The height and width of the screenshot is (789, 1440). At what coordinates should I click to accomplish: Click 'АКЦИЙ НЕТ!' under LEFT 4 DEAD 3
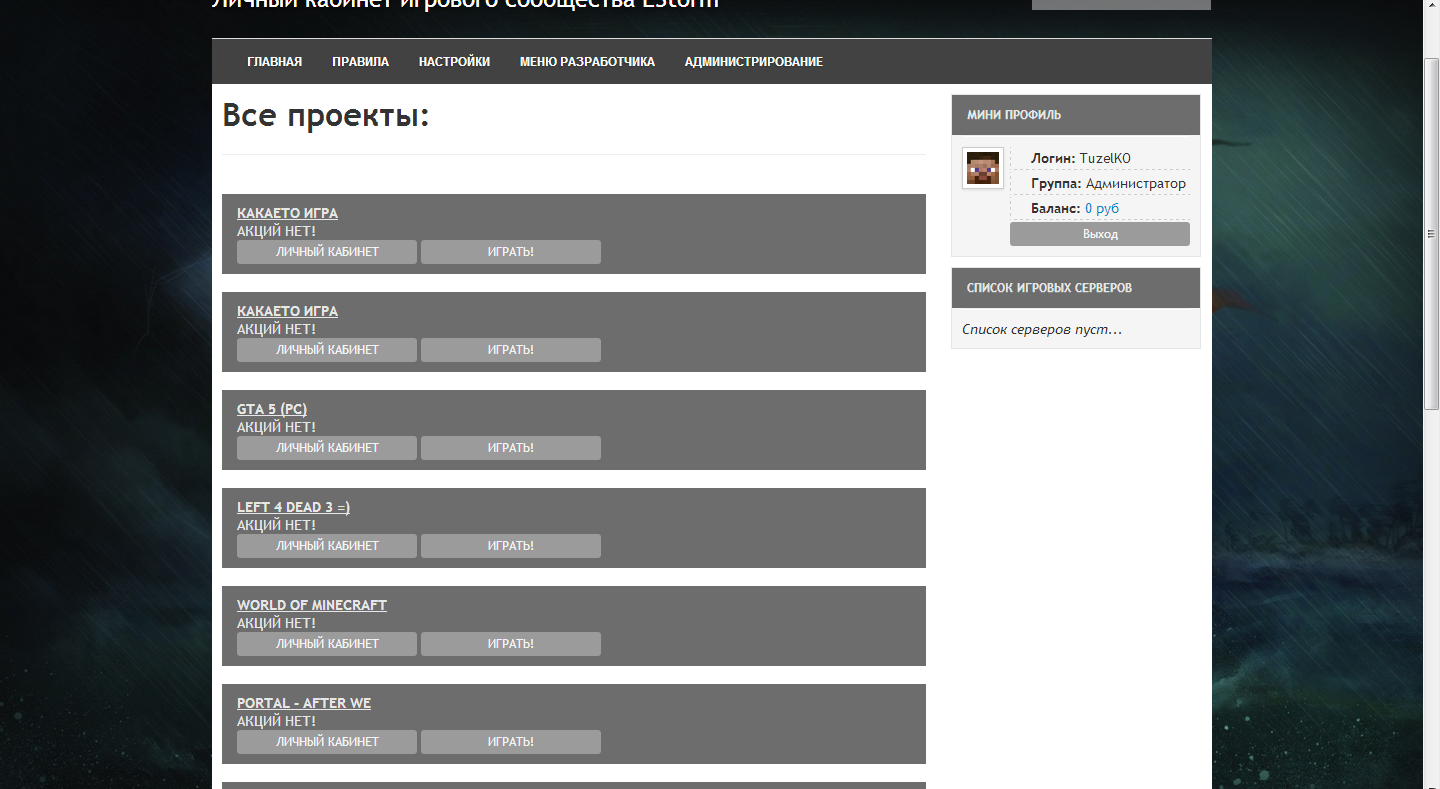tap(276, 525)
